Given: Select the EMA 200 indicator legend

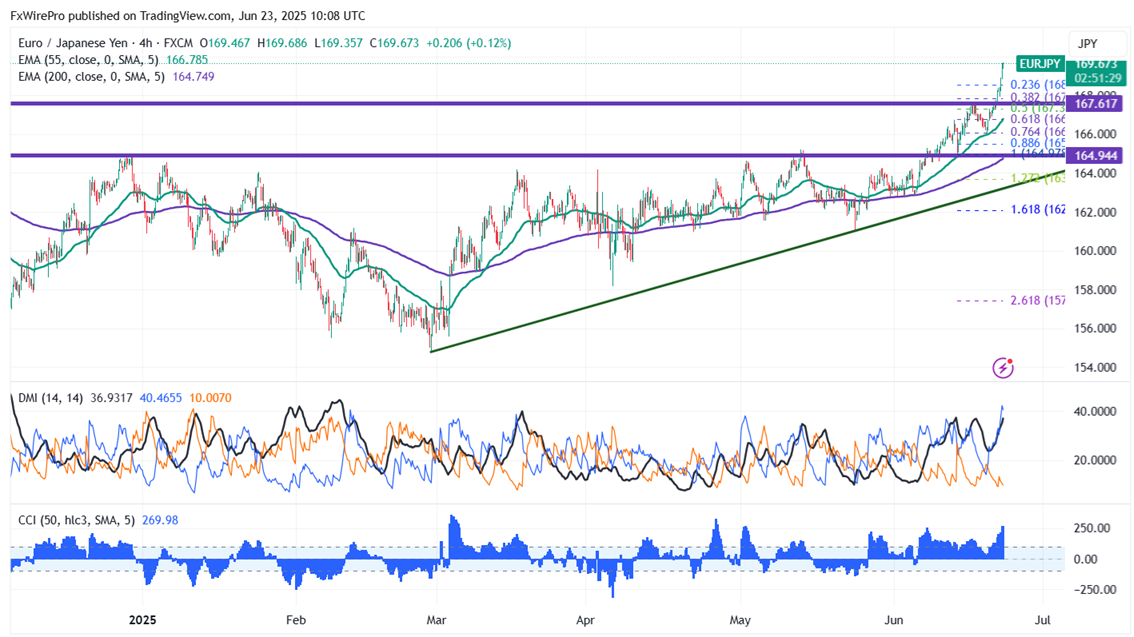Looking at the screenshot, I should coord(92,77).
